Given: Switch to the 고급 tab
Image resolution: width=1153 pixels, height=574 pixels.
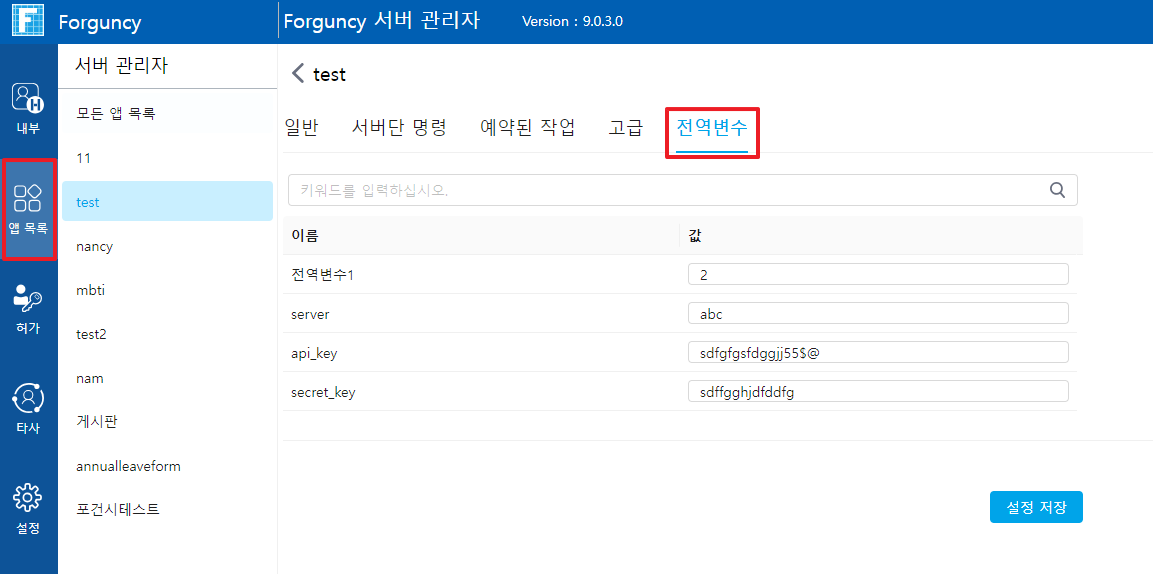Looking at the screenshot, I should point(626,127).
